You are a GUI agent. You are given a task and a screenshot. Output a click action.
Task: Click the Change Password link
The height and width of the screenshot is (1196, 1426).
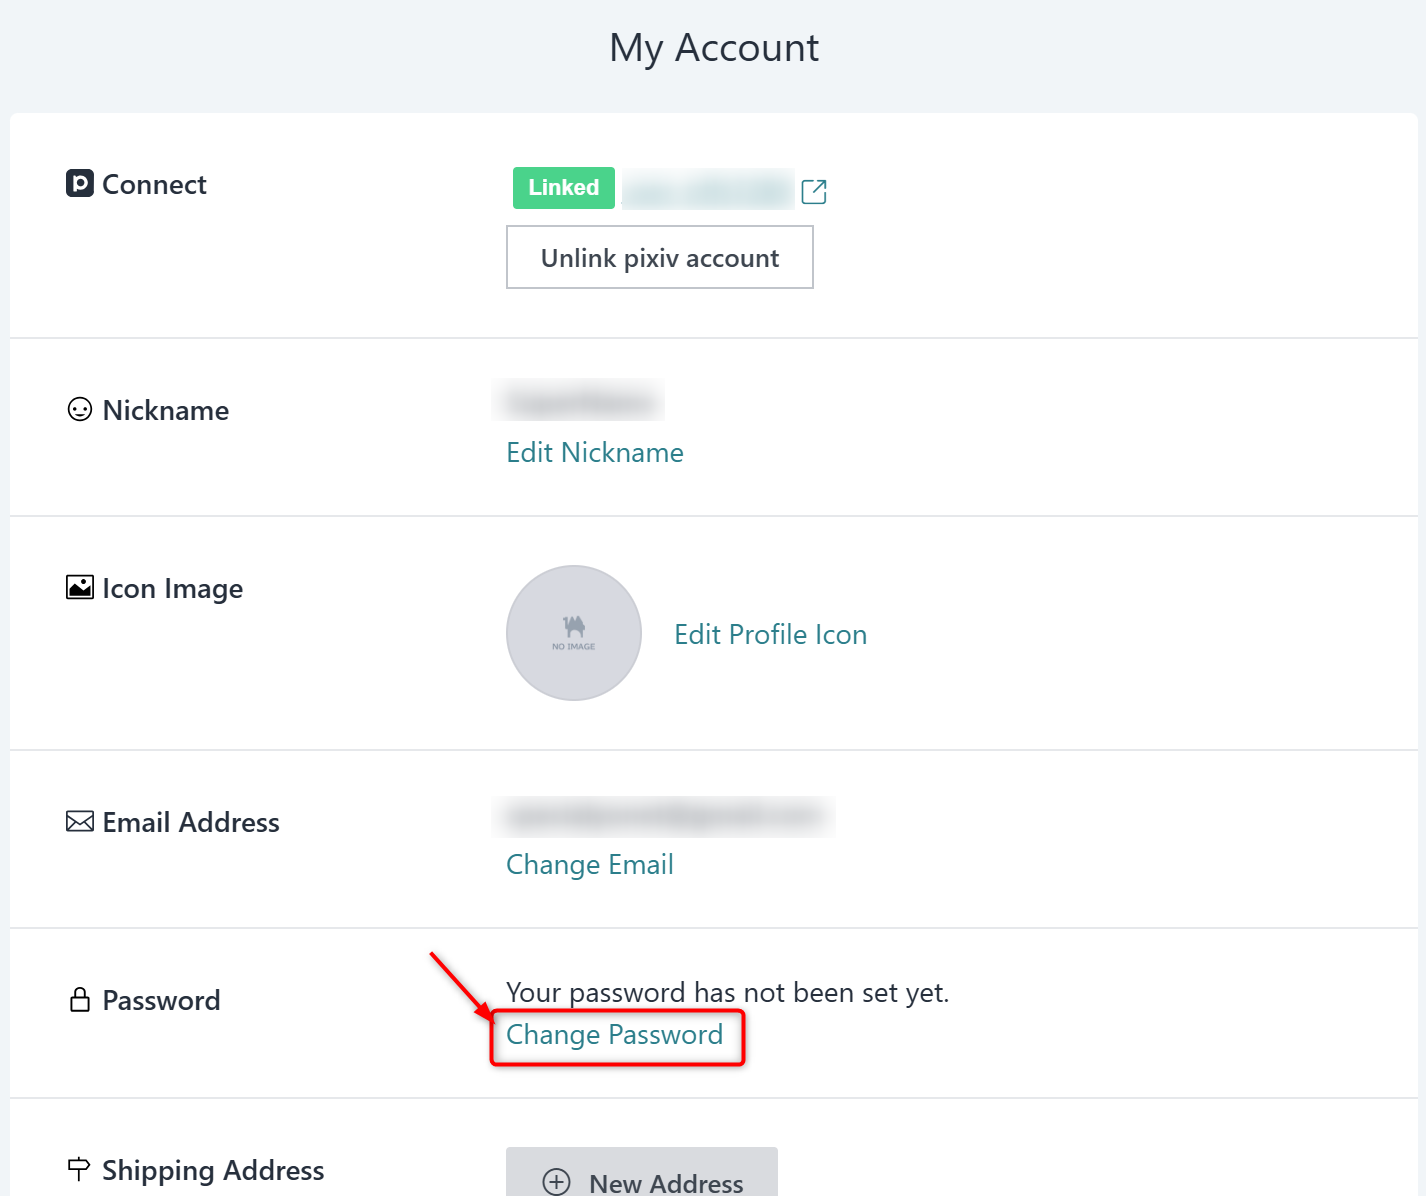(614, 1035)
